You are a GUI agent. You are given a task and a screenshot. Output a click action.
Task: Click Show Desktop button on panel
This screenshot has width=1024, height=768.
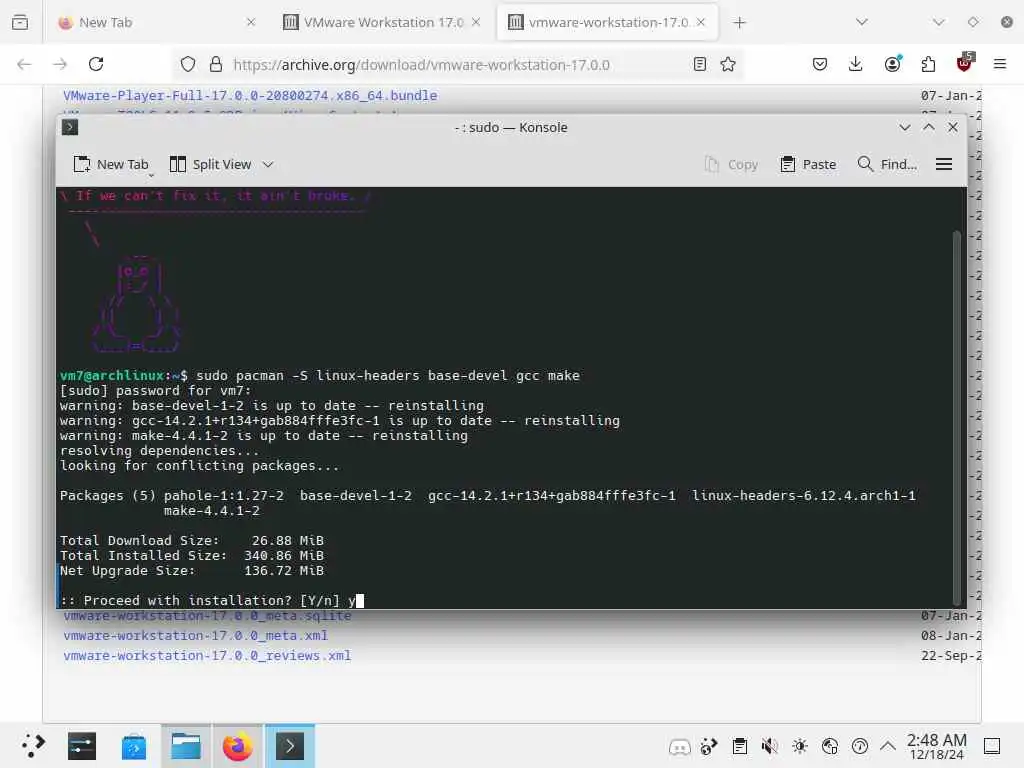tap(991, 746)
